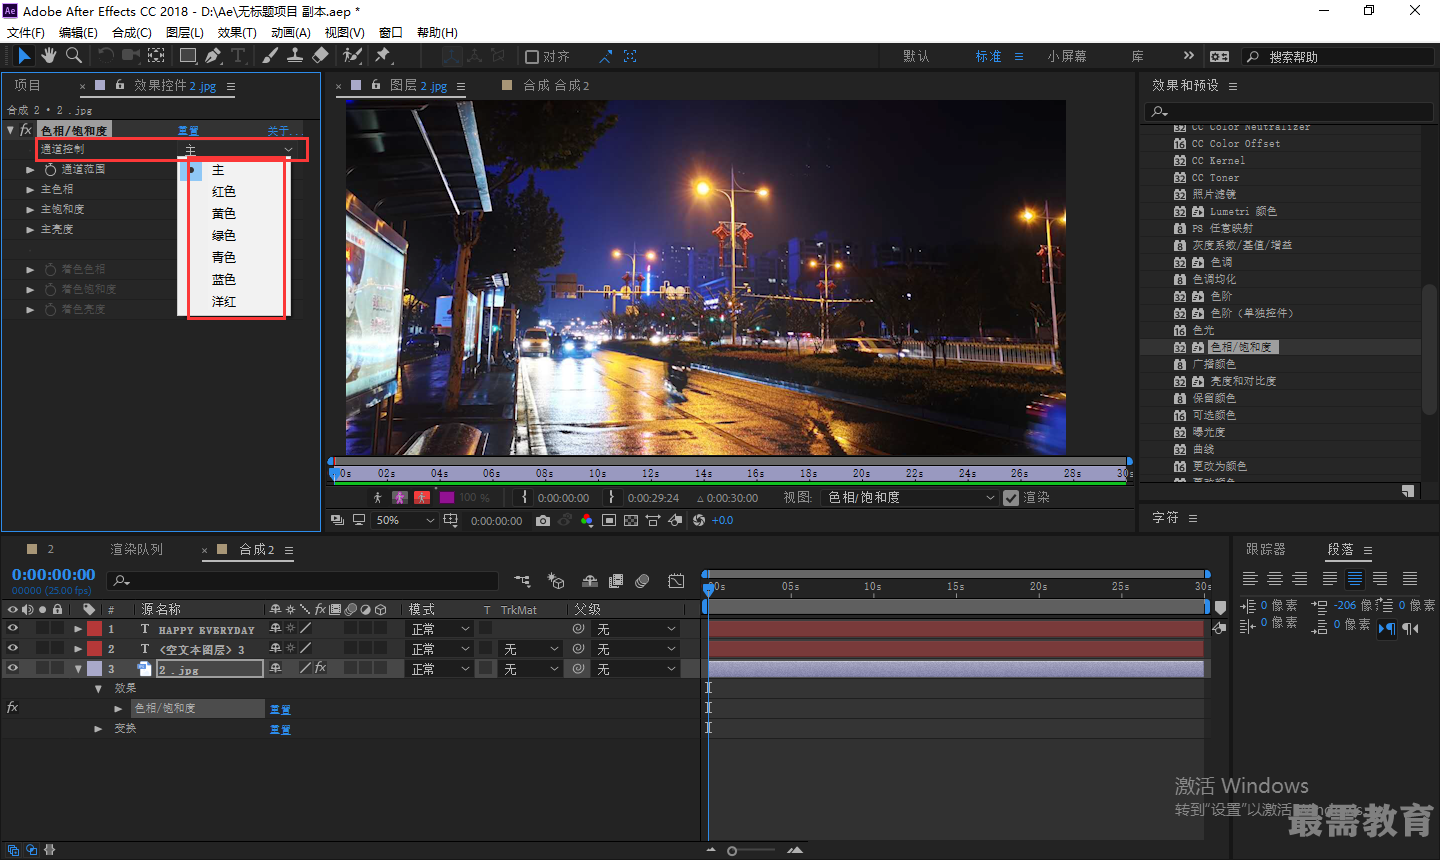The image size is (1440, 860).
Task: Click the draft 3D icon in timeline
Action: tap(557, 581)
